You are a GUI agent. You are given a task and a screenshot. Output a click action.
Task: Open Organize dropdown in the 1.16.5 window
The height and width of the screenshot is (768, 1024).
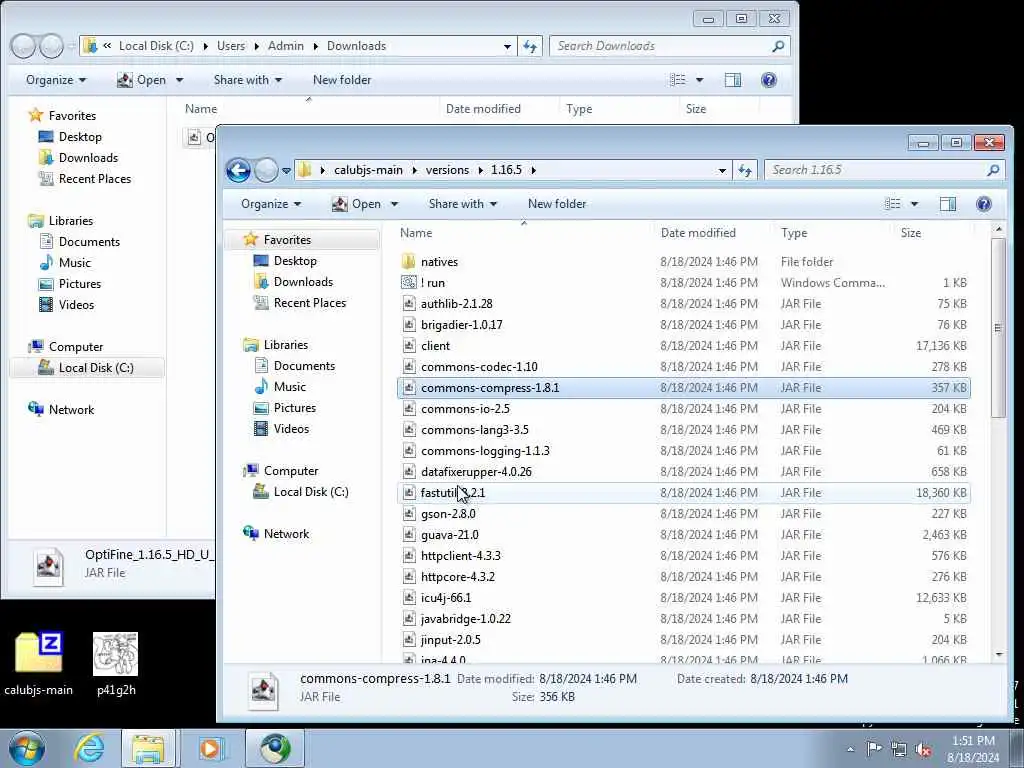coord(271,204)
